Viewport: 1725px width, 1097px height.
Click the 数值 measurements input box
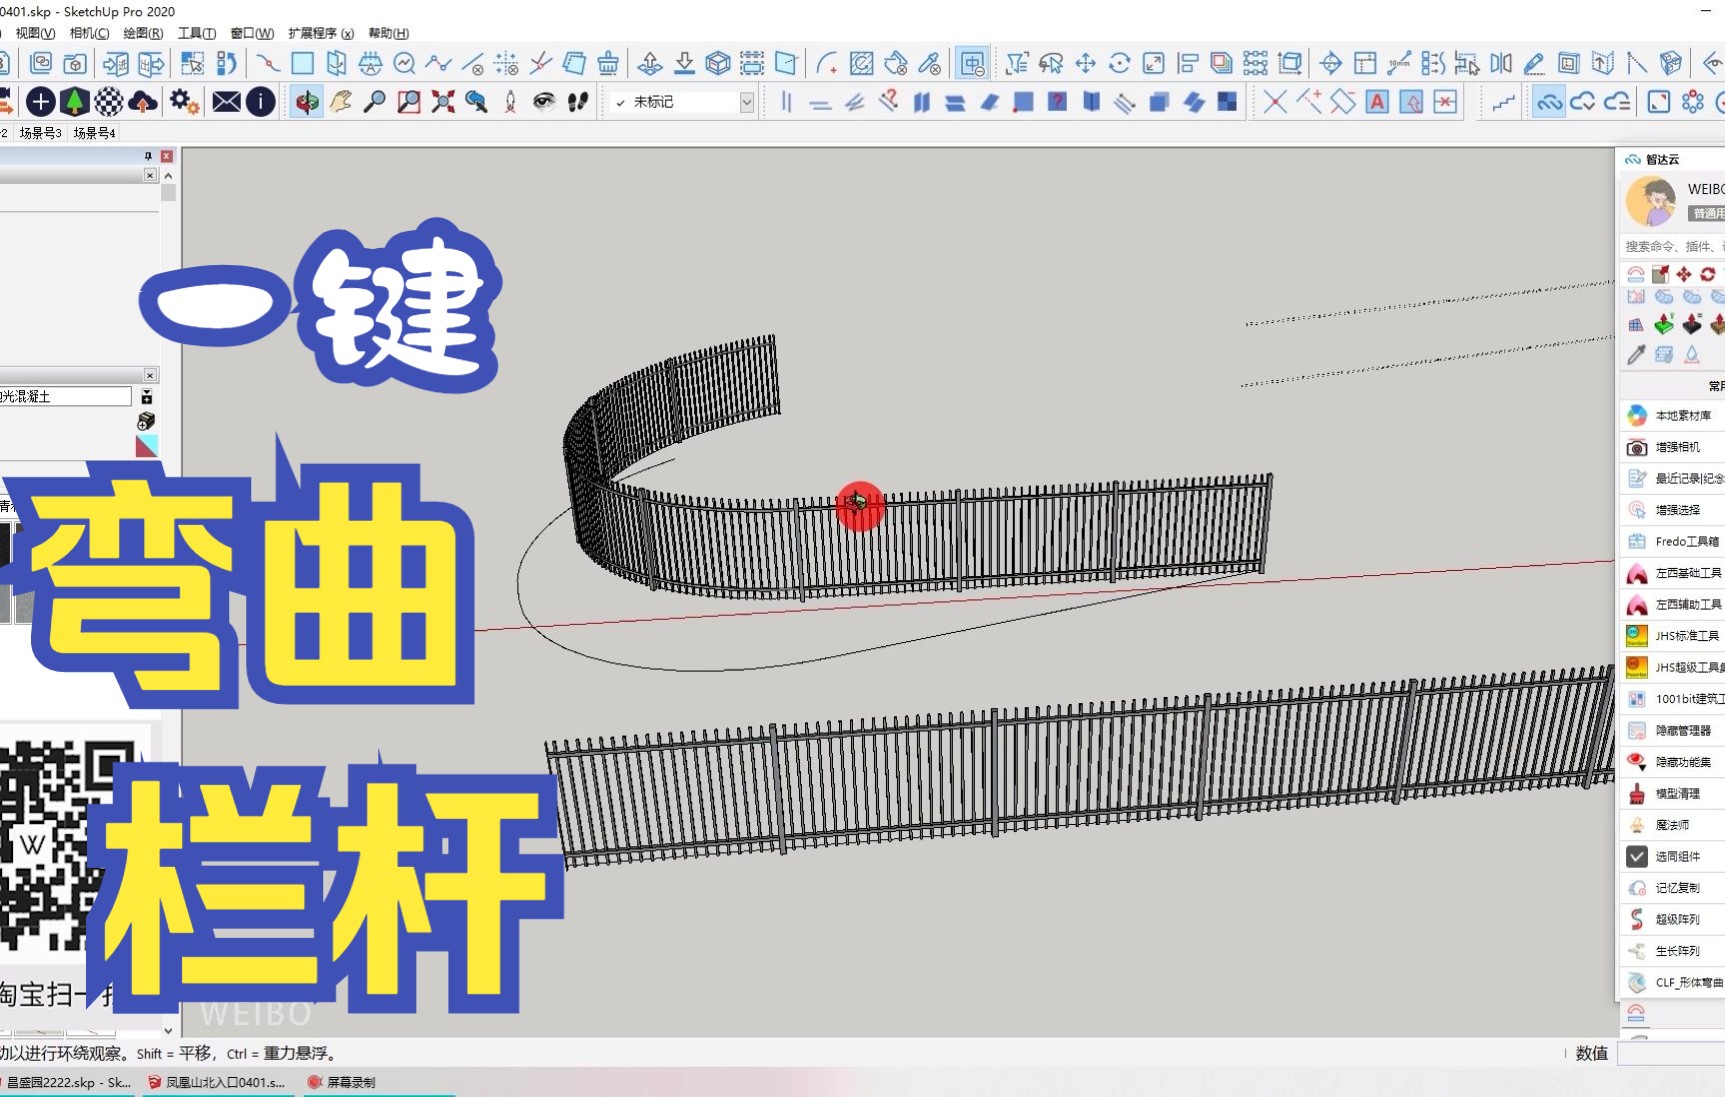[1671, 1053]
